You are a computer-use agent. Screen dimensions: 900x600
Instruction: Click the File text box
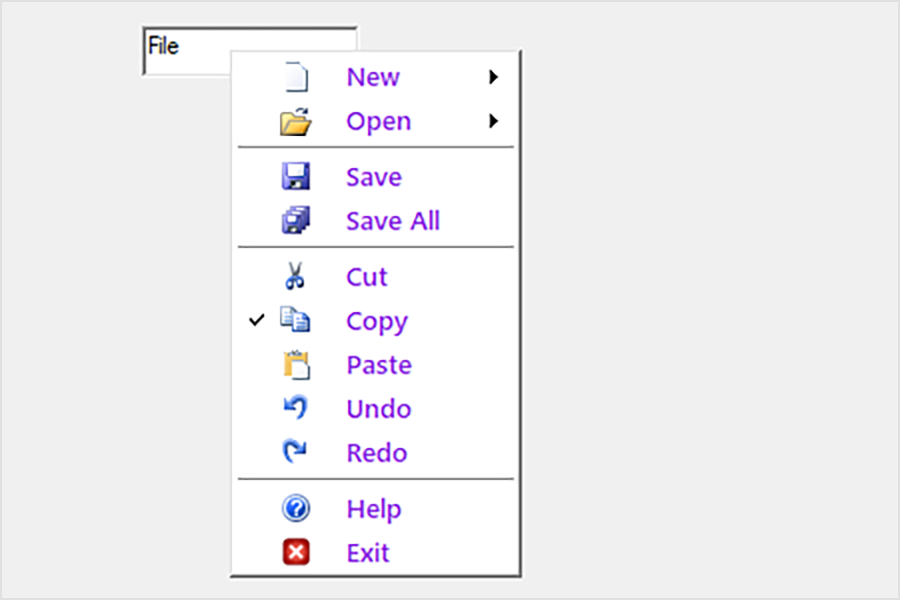[187, 47]
